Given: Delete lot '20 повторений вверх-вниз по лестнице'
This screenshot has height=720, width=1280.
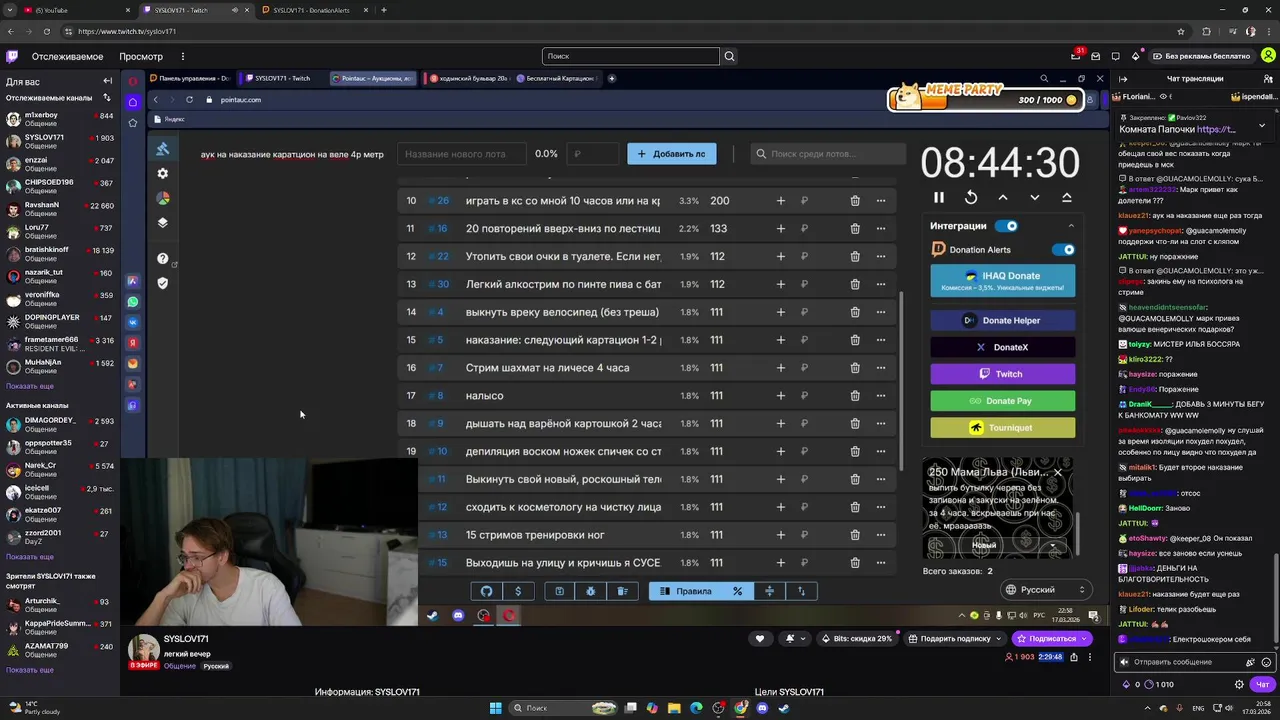Looking at the screenshot, I should (855, 229).
